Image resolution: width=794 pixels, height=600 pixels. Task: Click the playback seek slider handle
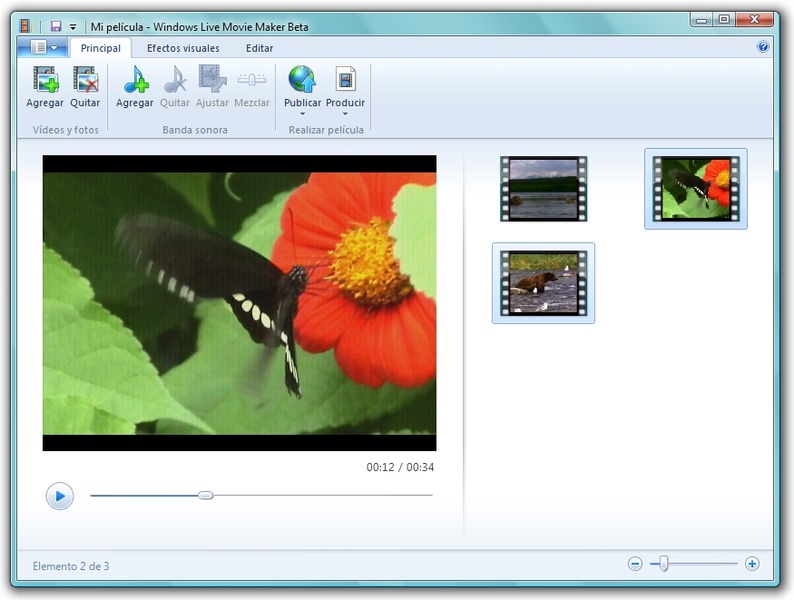coord(205,495)
